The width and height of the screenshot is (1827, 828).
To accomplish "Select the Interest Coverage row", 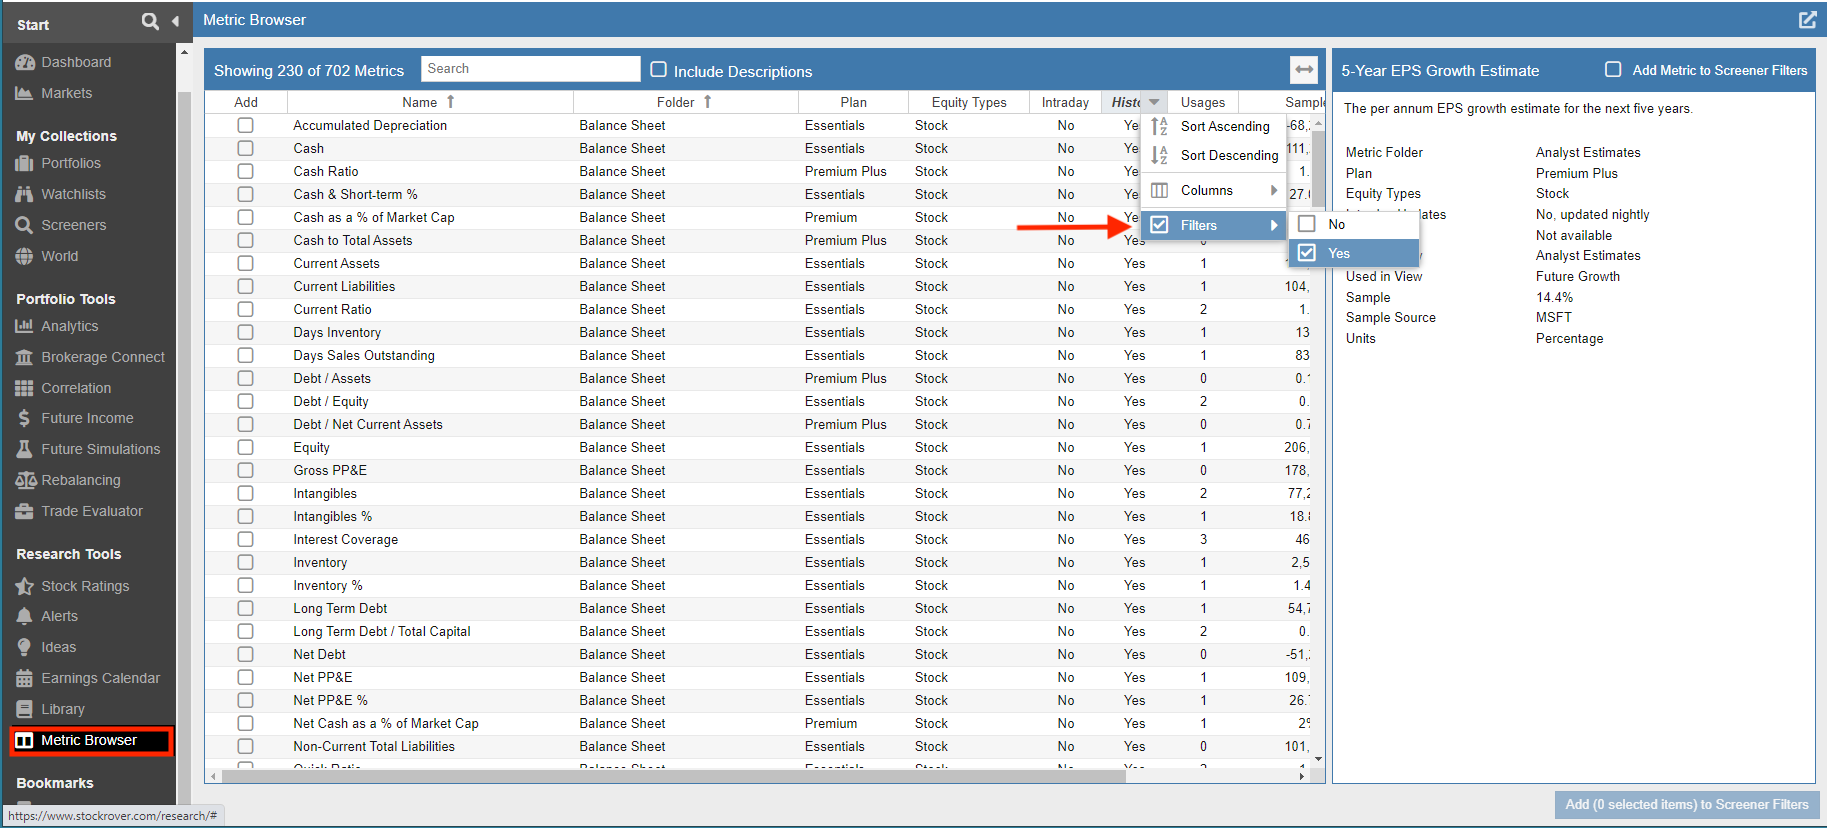I will pos(757,539).
